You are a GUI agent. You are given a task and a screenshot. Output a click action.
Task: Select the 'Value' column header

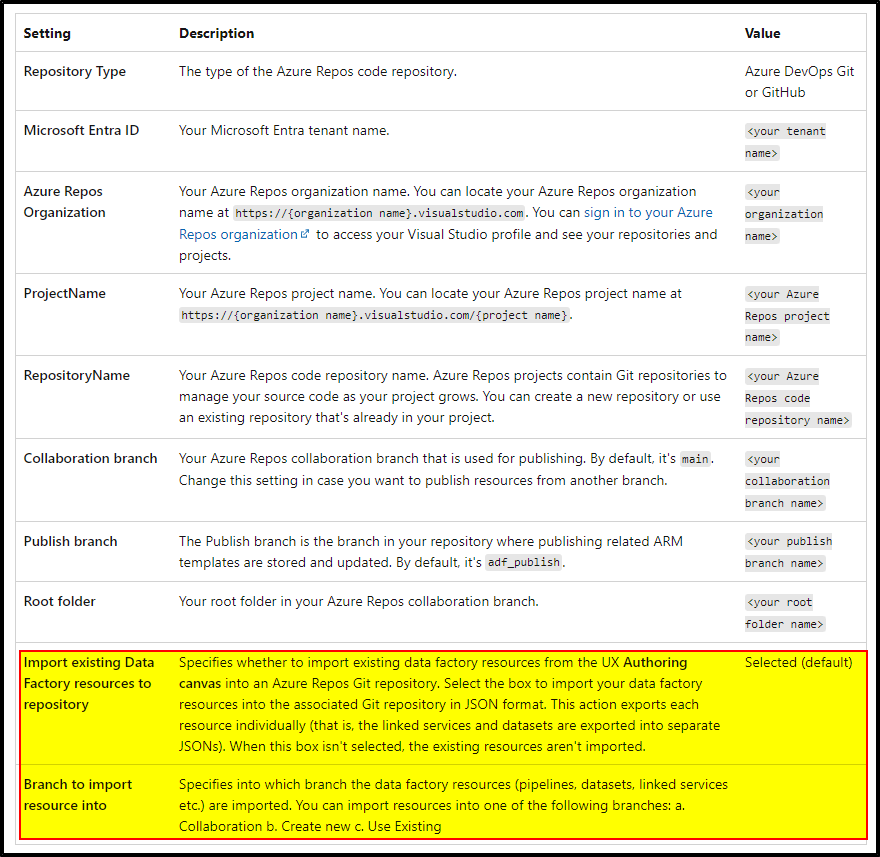pyautogui.click(x=762, y=34)
